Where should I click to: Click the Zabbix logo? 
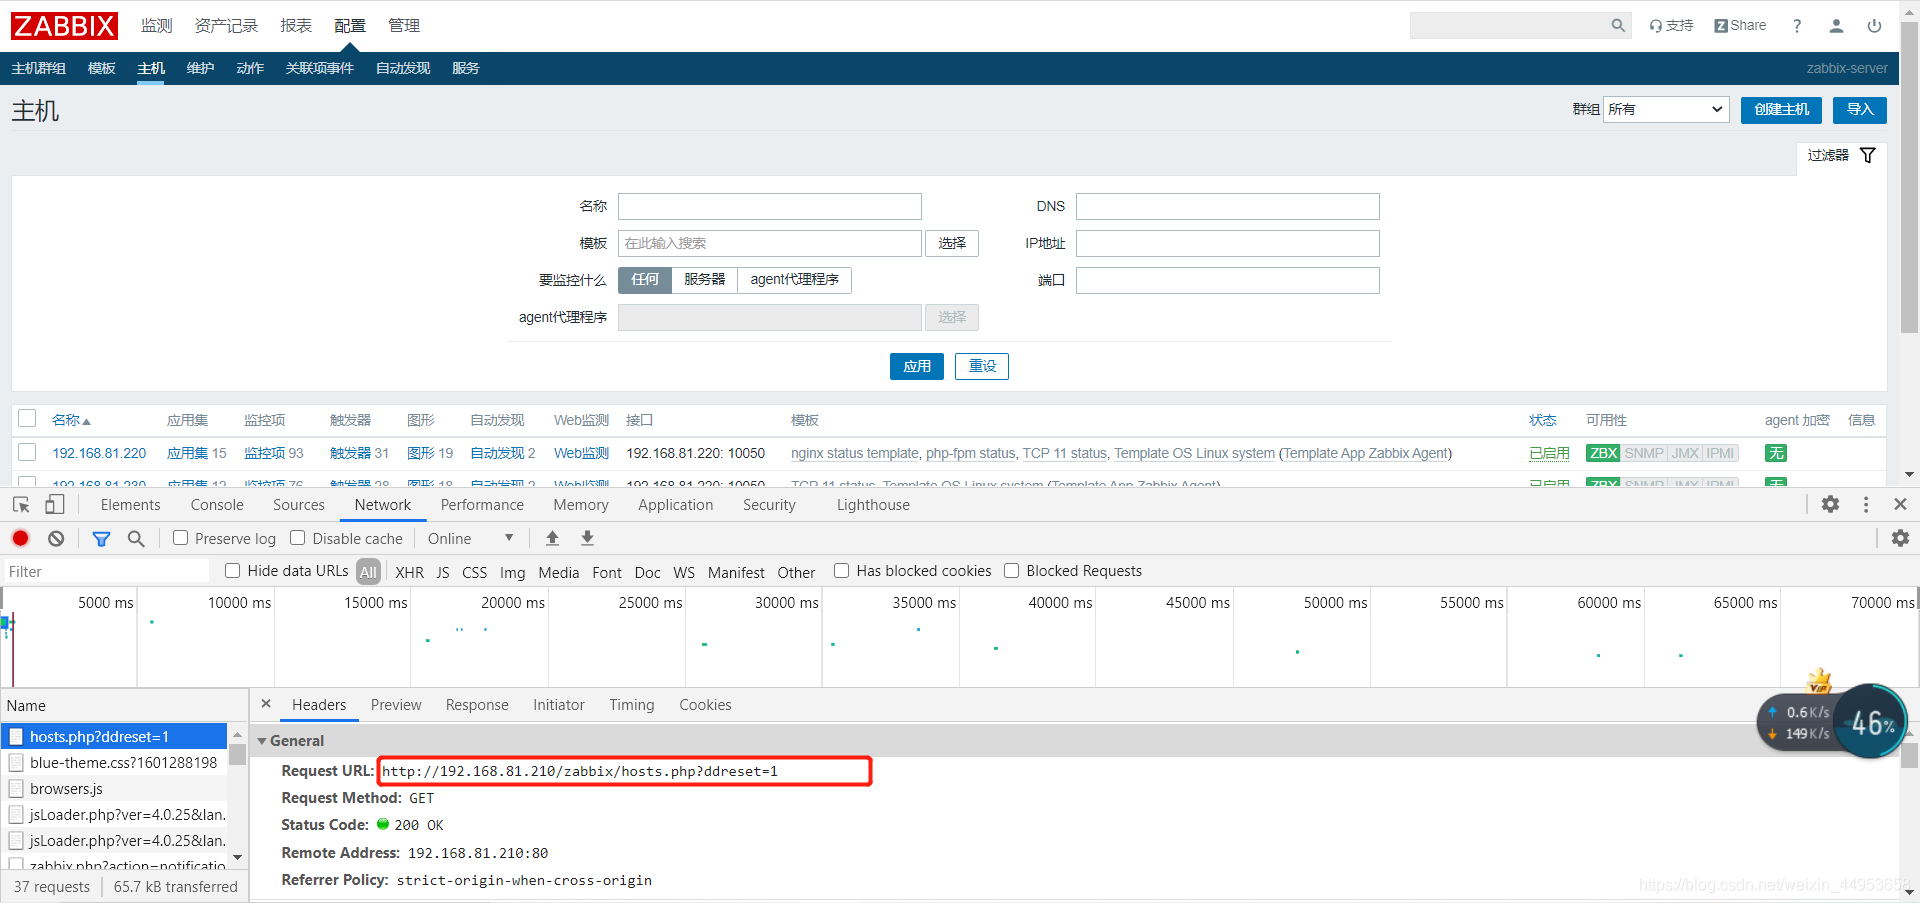[65, 26]
